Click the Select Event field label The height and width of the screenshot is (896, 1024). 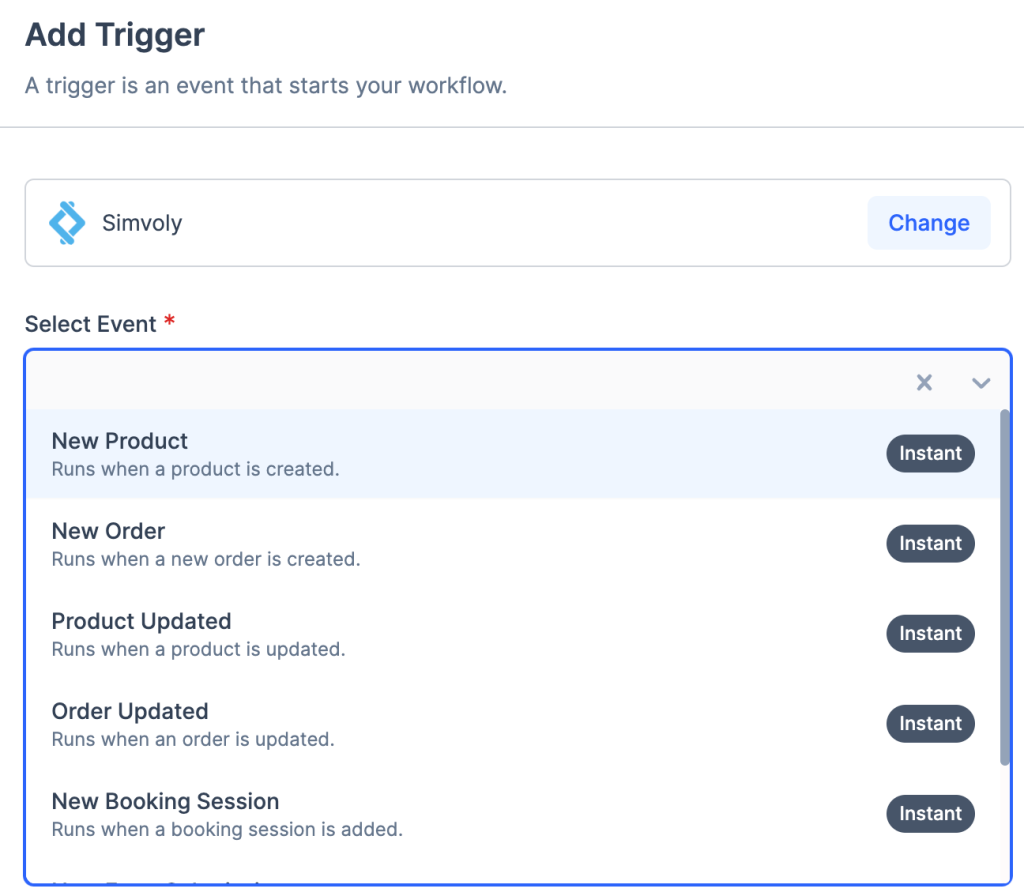[x=91, y=324]
